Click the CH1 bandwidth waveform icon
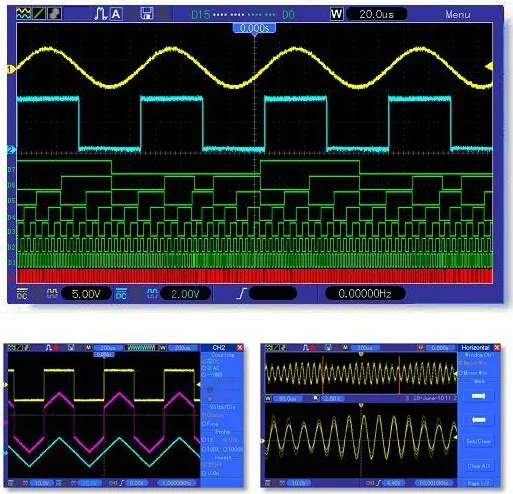Image resolution: width=513 pixels, height=494 pixels. click(x=52, y=293)
